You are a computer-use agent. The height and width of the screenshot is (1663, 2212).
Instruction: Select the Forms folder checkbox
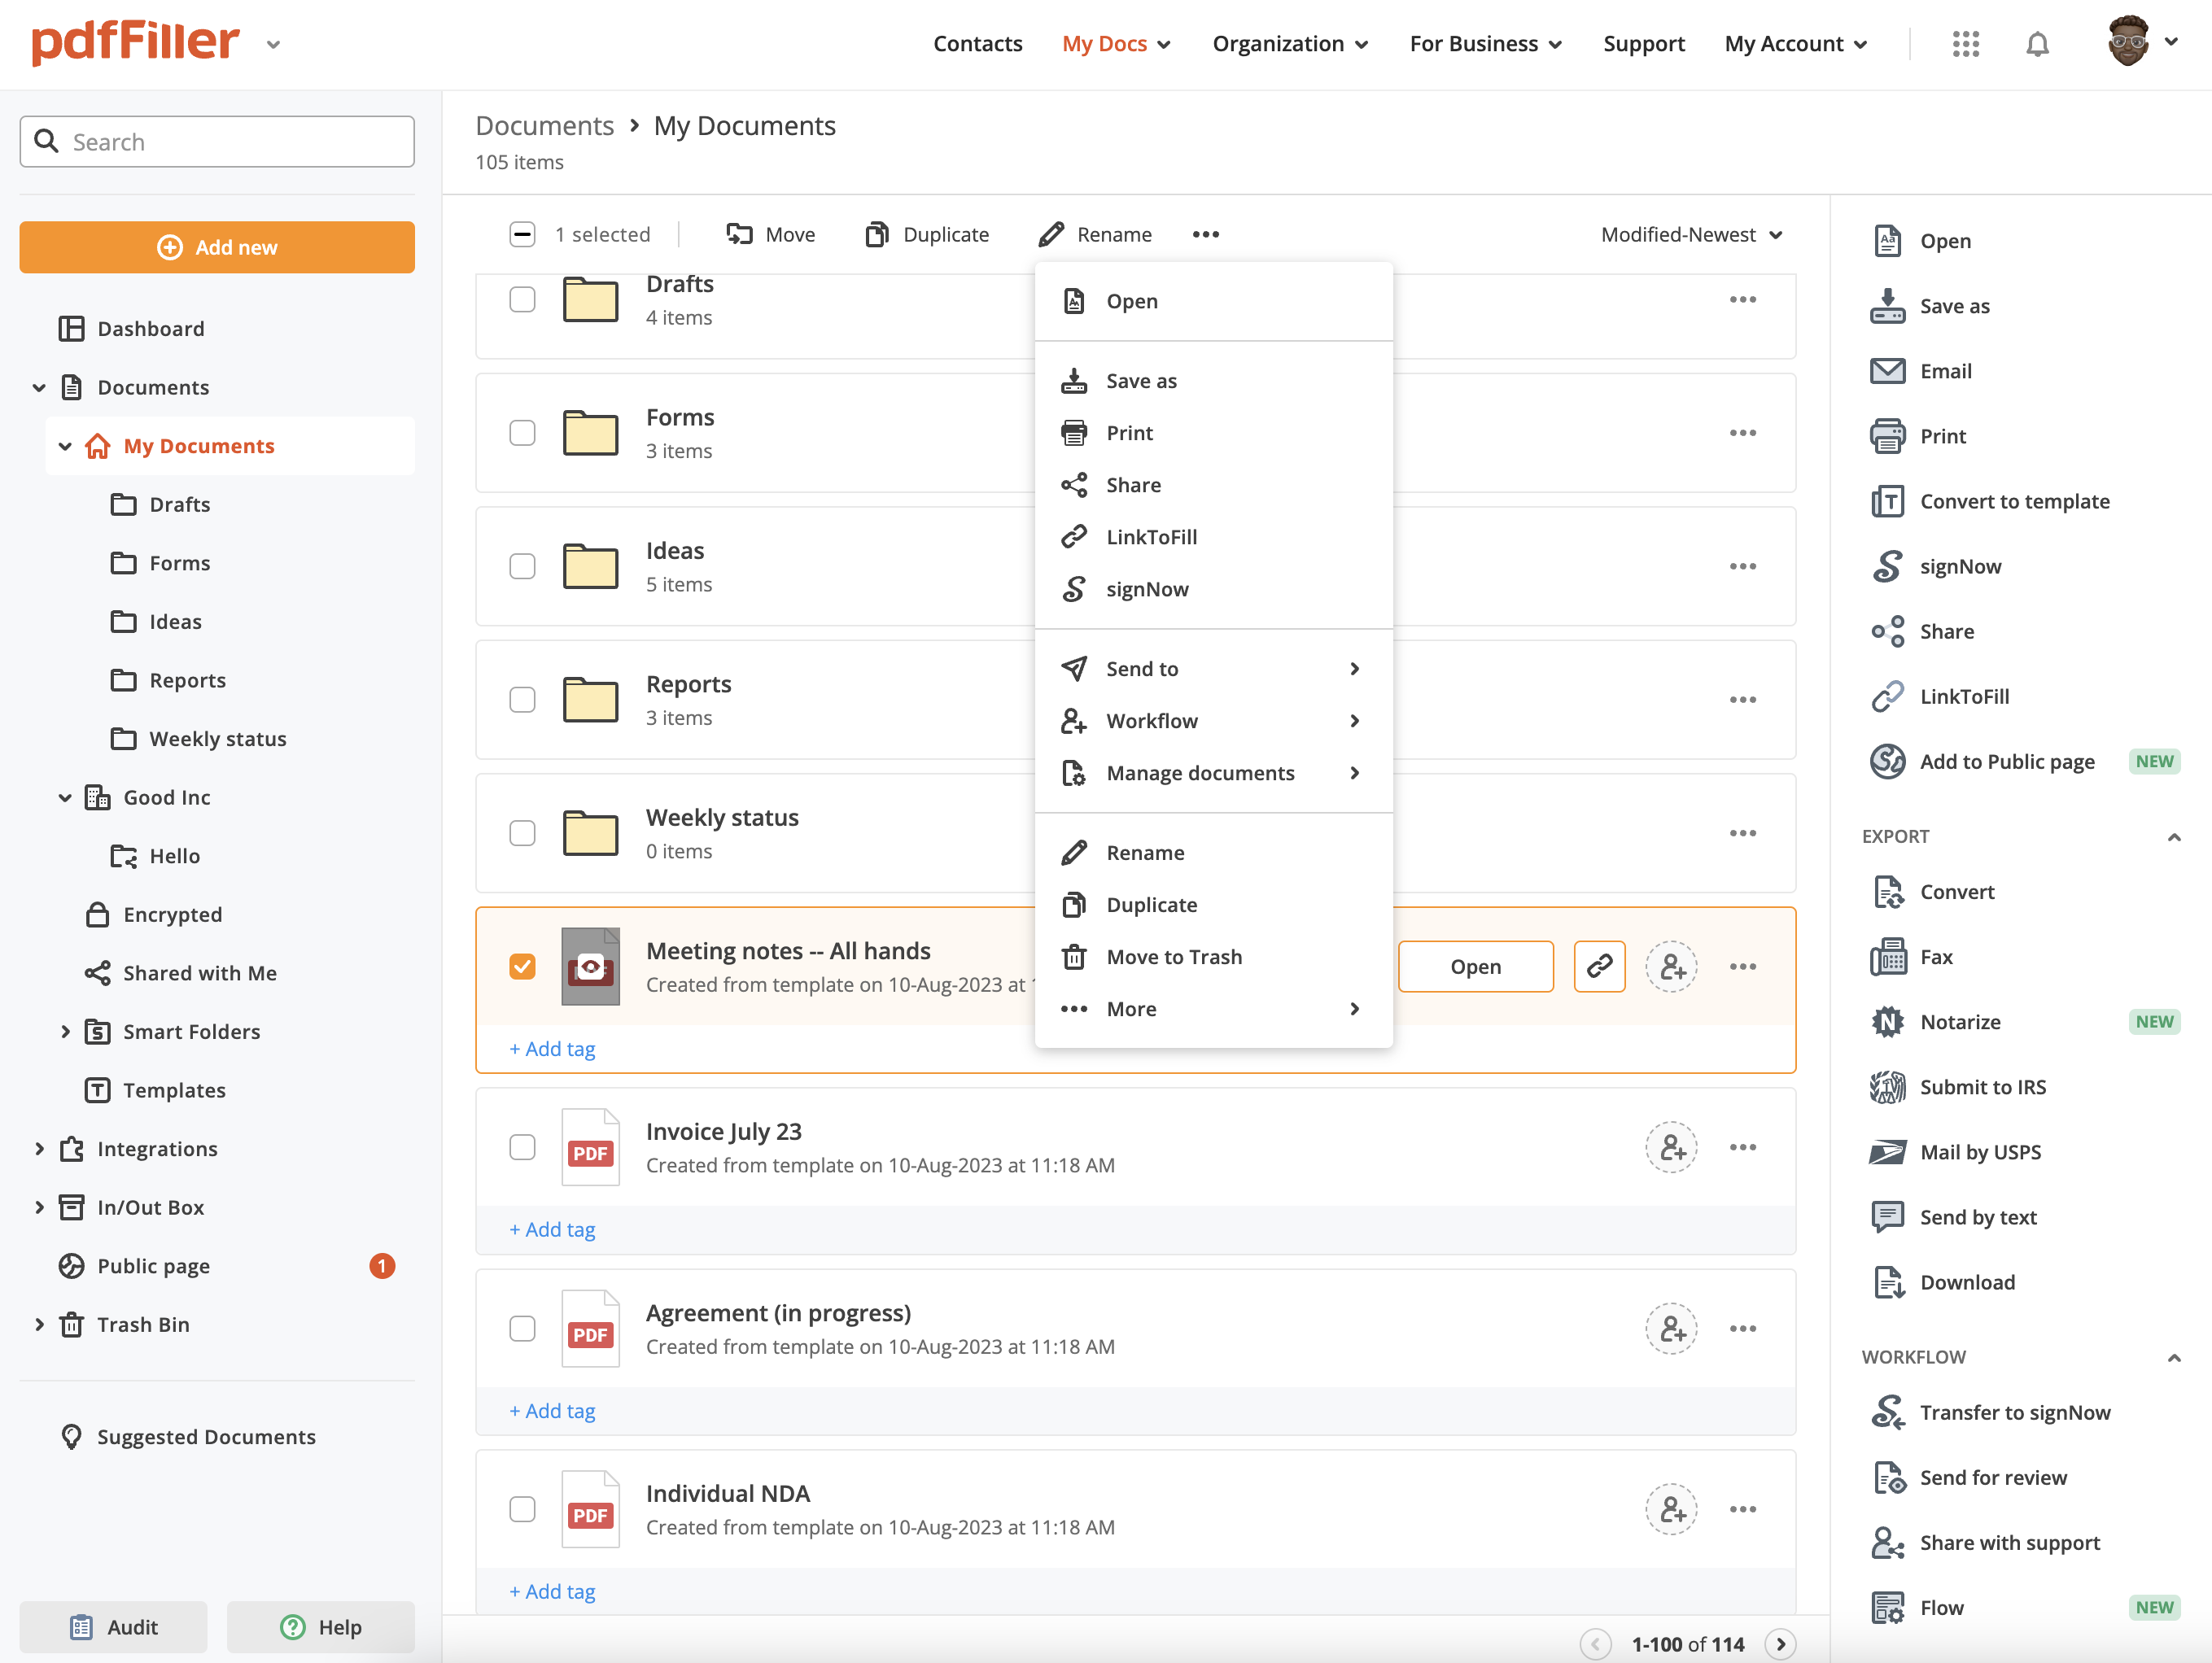click(x=522, y=433)
